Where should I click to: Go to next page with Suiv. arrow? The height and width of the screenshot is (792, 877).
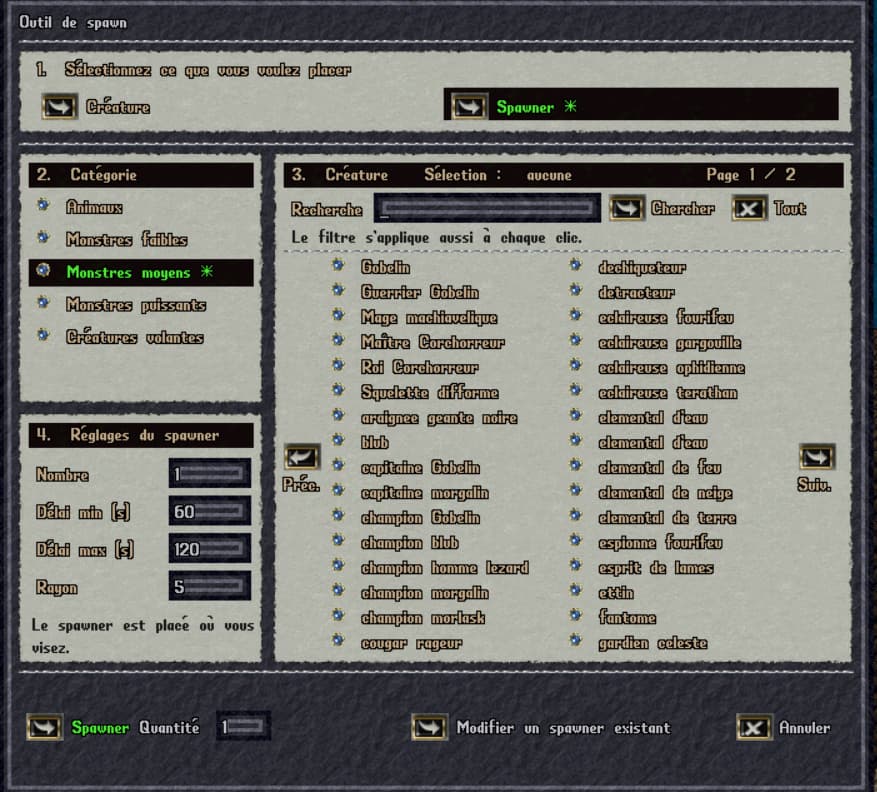[x=817, y=457]
